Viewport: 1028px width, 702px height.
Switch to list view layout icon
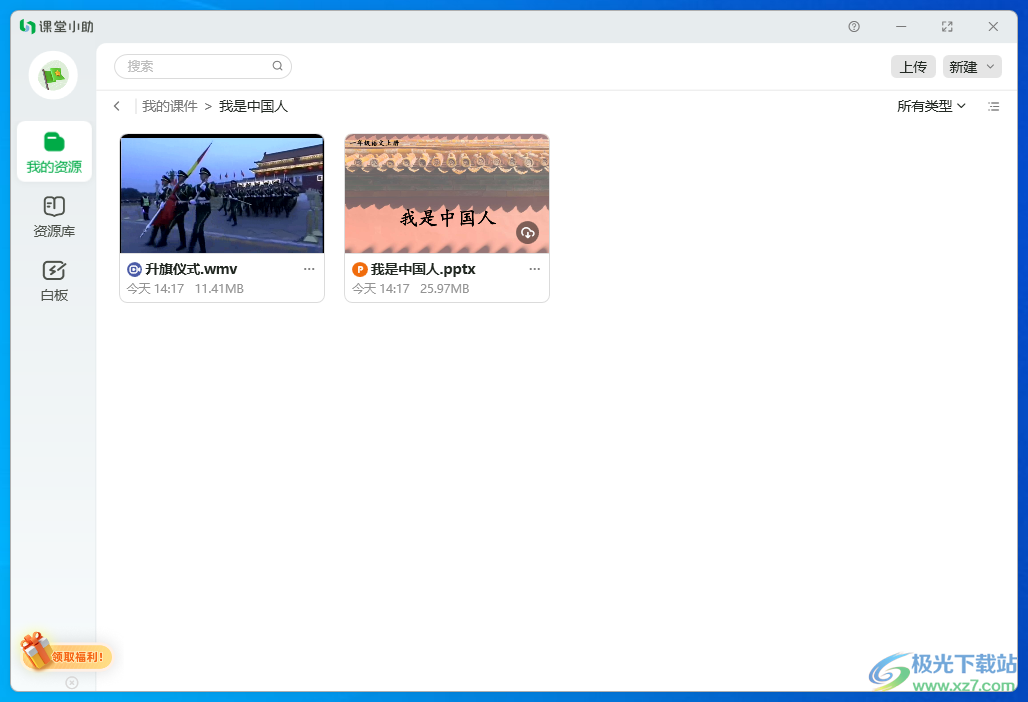pos(993,106)
